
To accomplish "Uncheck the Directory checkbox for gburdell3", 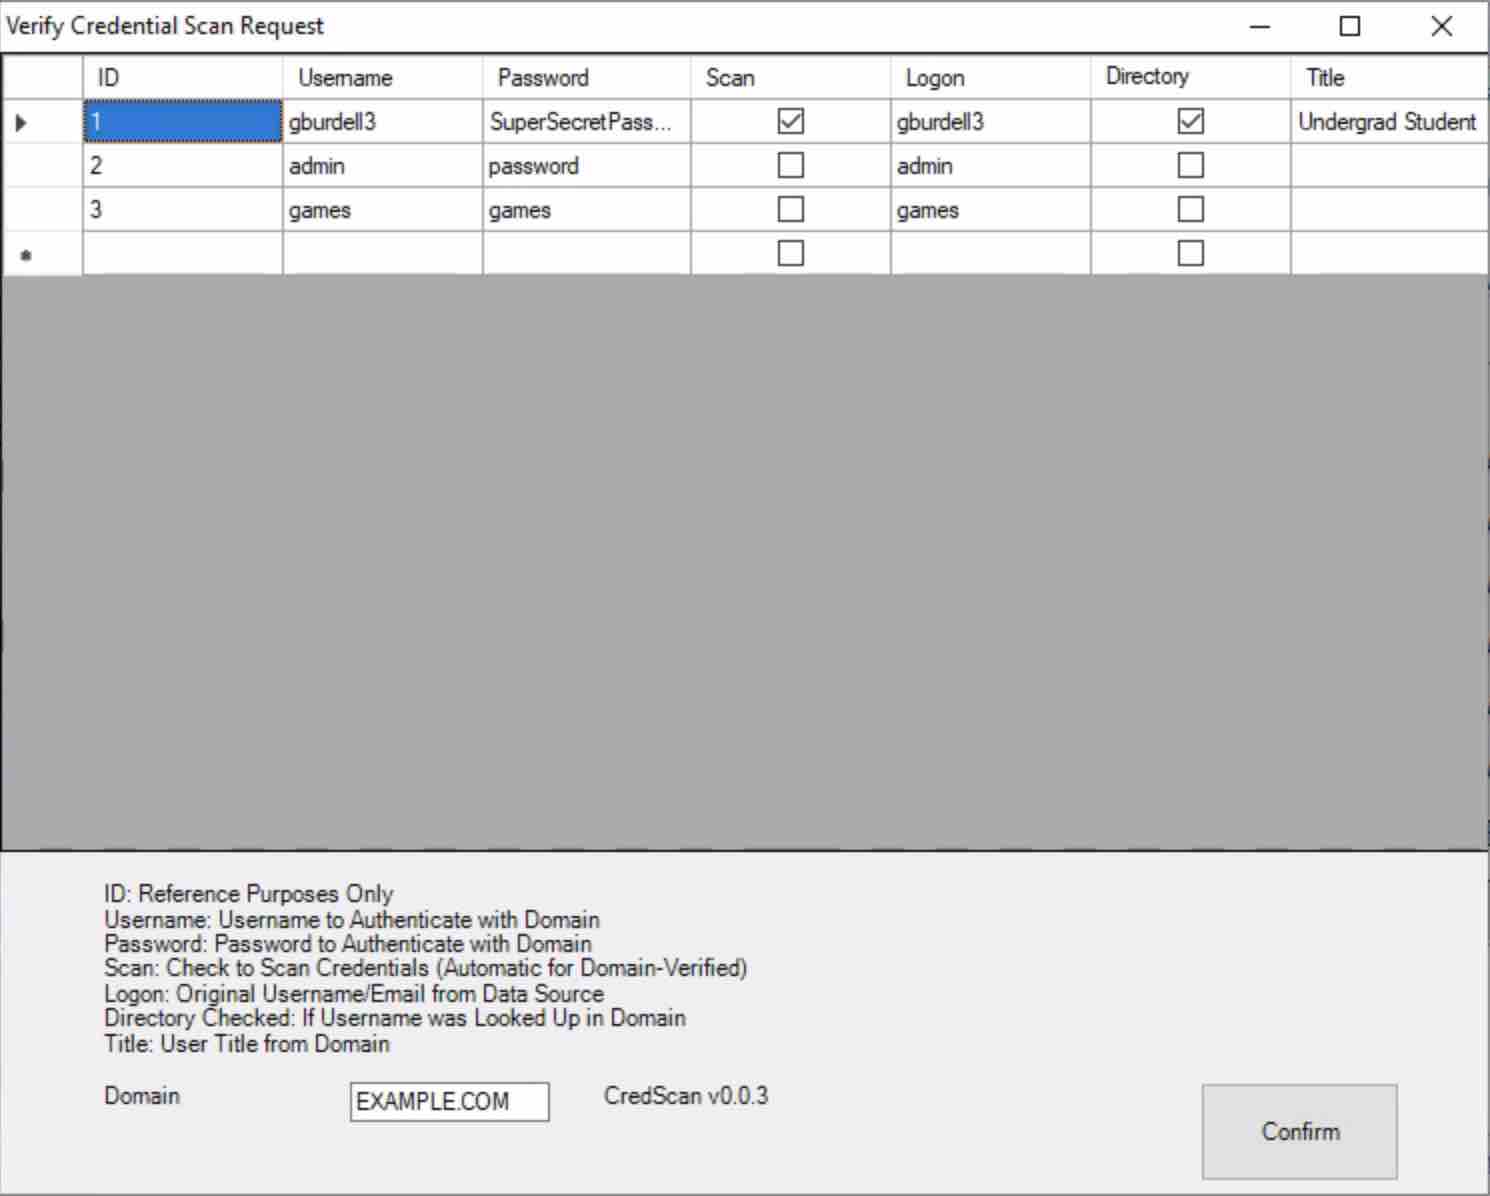I will click(x=1189, y=121).
